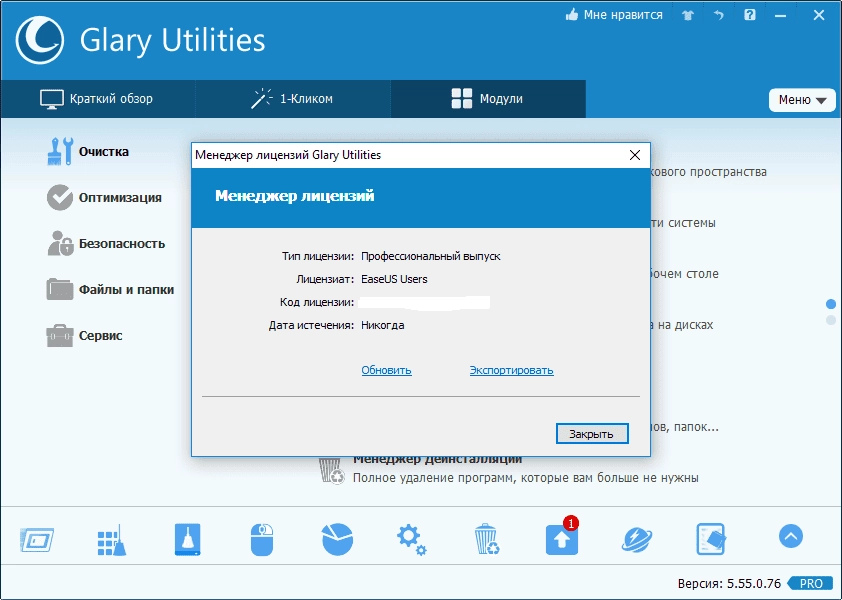Open the 'Меню' dropdown
Viewport: 842px width, 600px height.
click(x=802, y=100)
